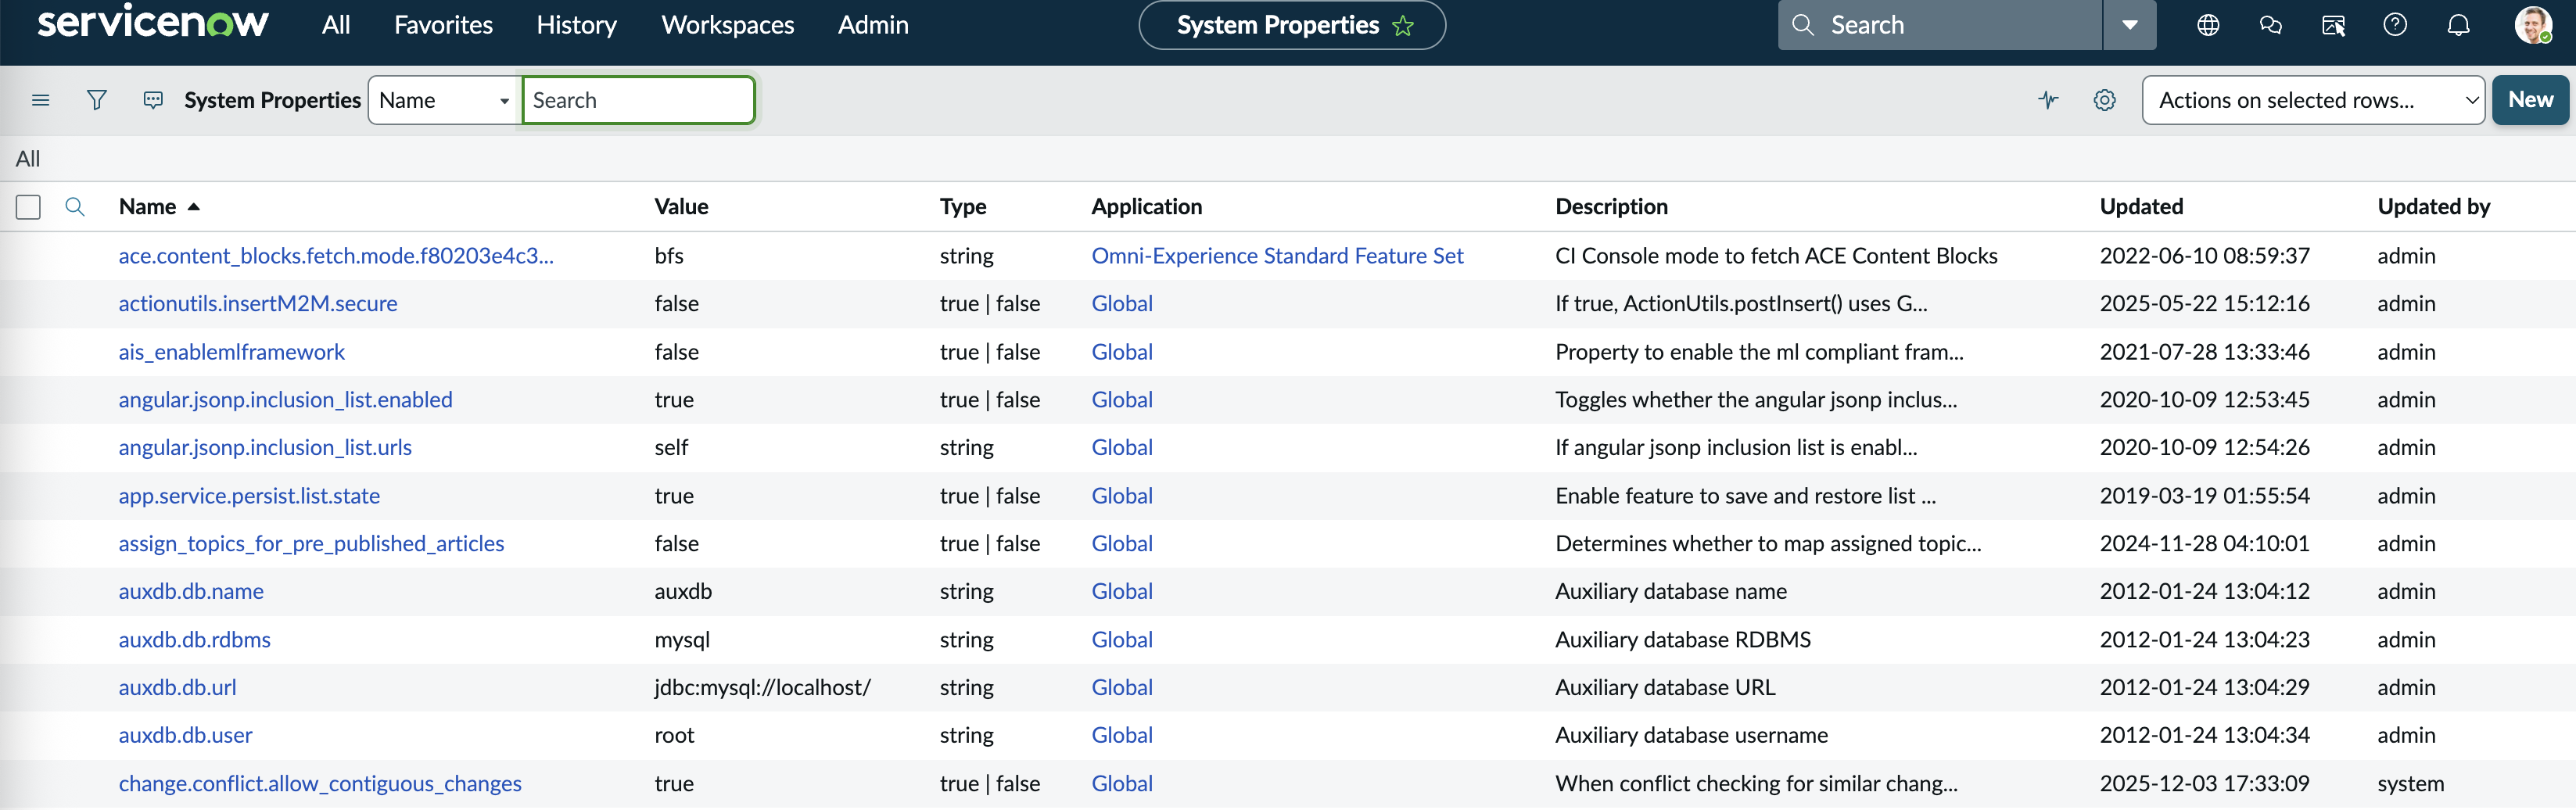
Task: Toggle column search magnifier icon in header
Action: [75, 207]
